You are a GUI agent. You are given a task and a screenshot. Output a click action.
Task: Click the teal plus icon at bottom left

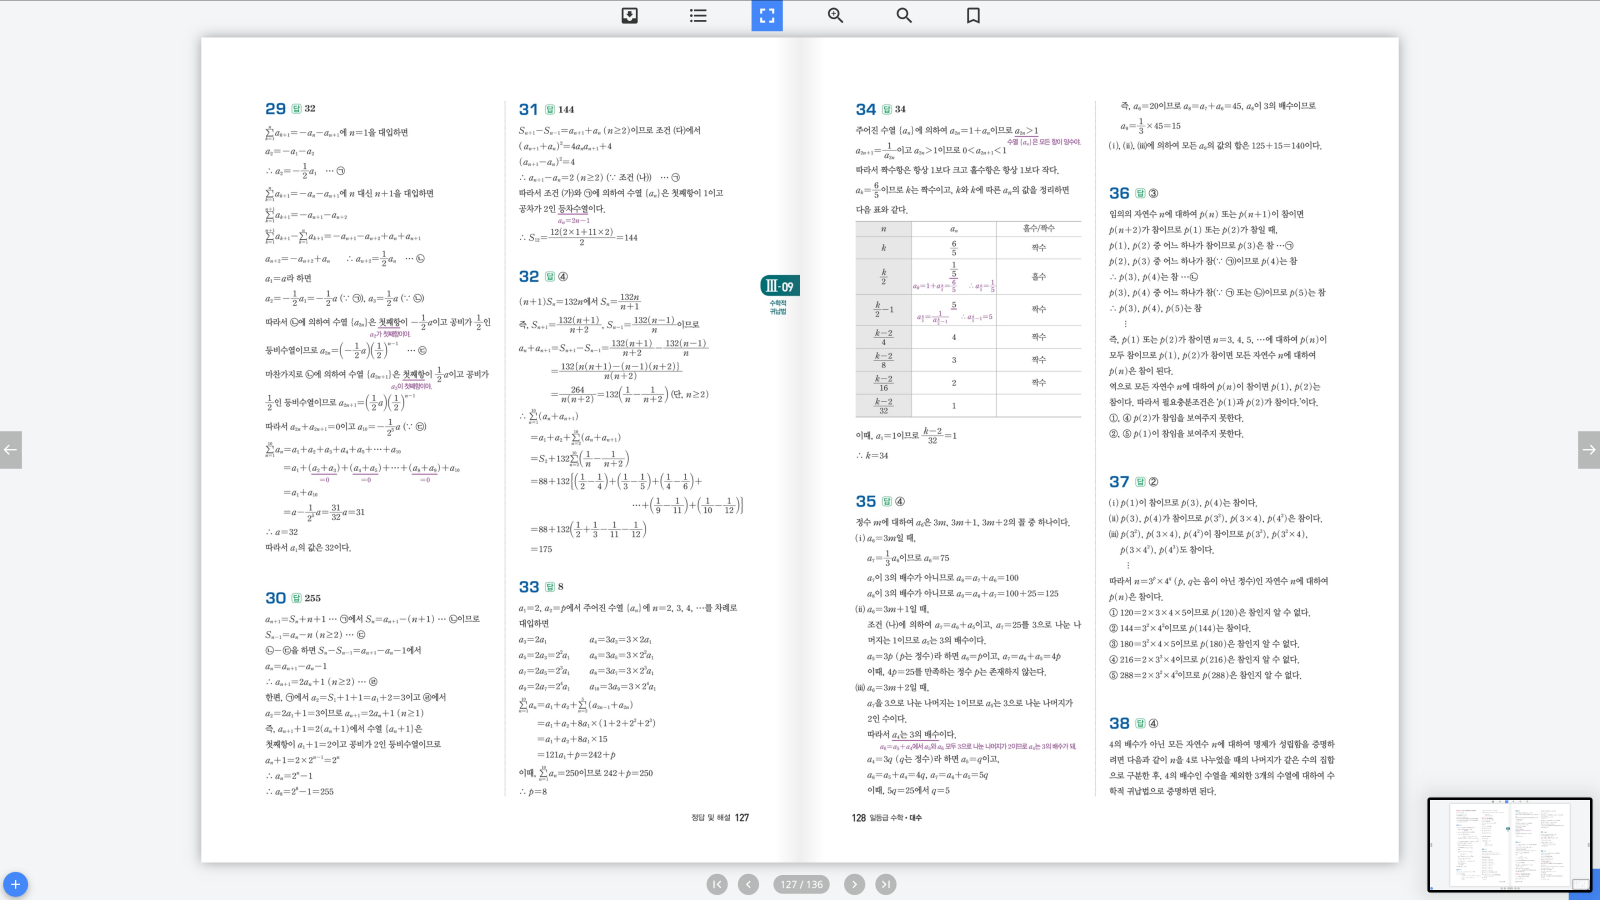pos(14,883)
